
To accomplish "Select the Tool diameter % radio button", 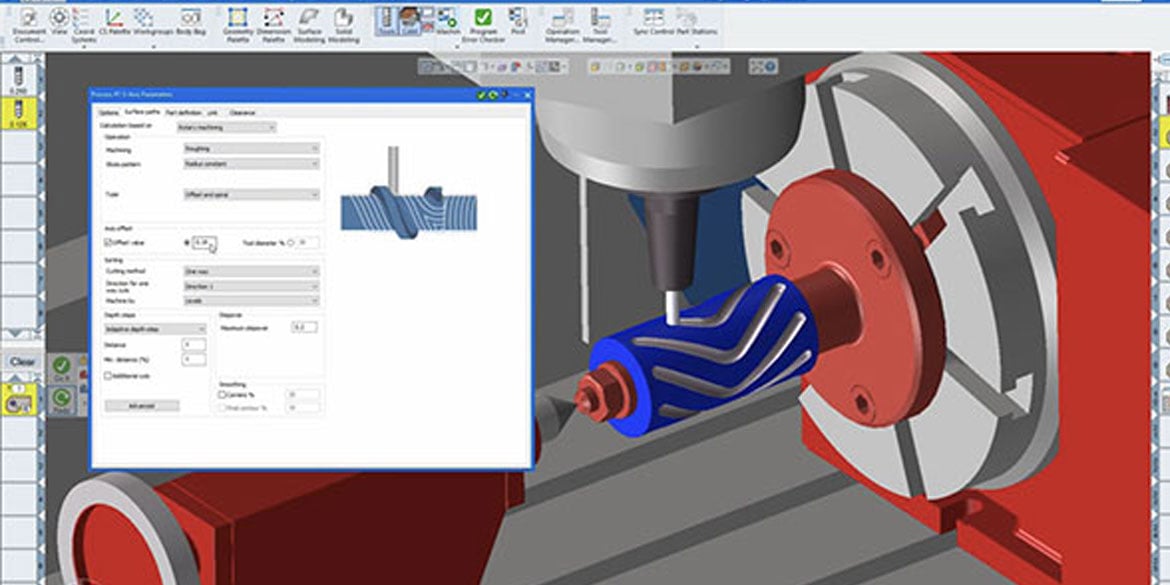I will [290, 243].
